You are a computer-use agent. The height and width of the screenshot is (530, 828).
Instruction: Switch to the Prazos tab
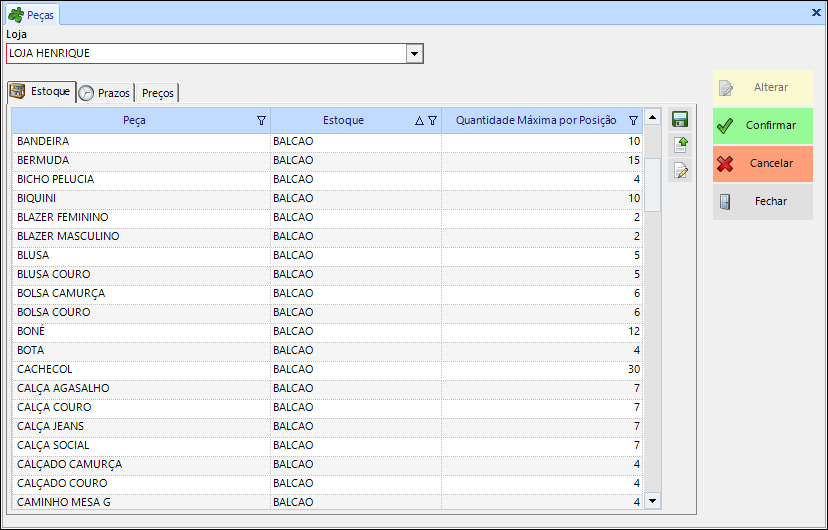[x=106, y=93]
